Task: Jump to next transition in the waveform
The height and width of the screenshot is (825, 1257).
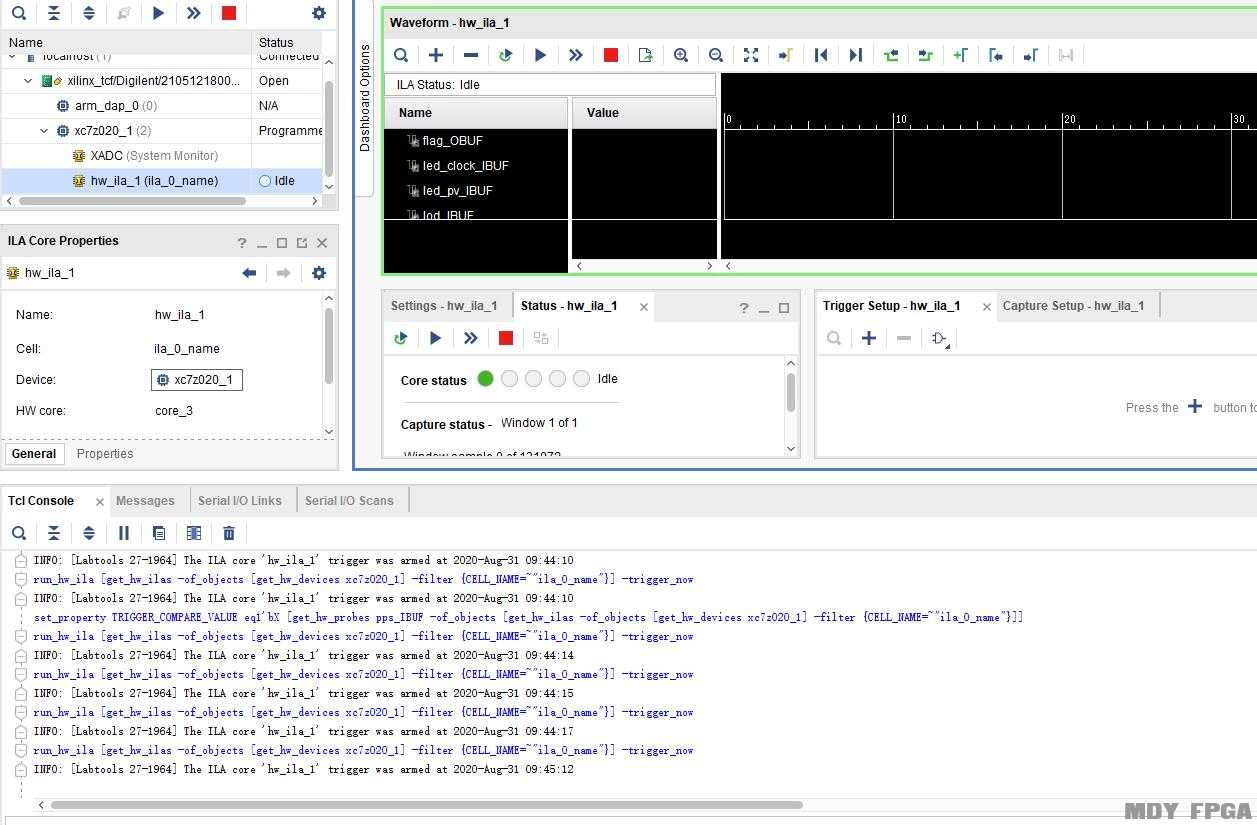Action: click(x=925, y=55)
